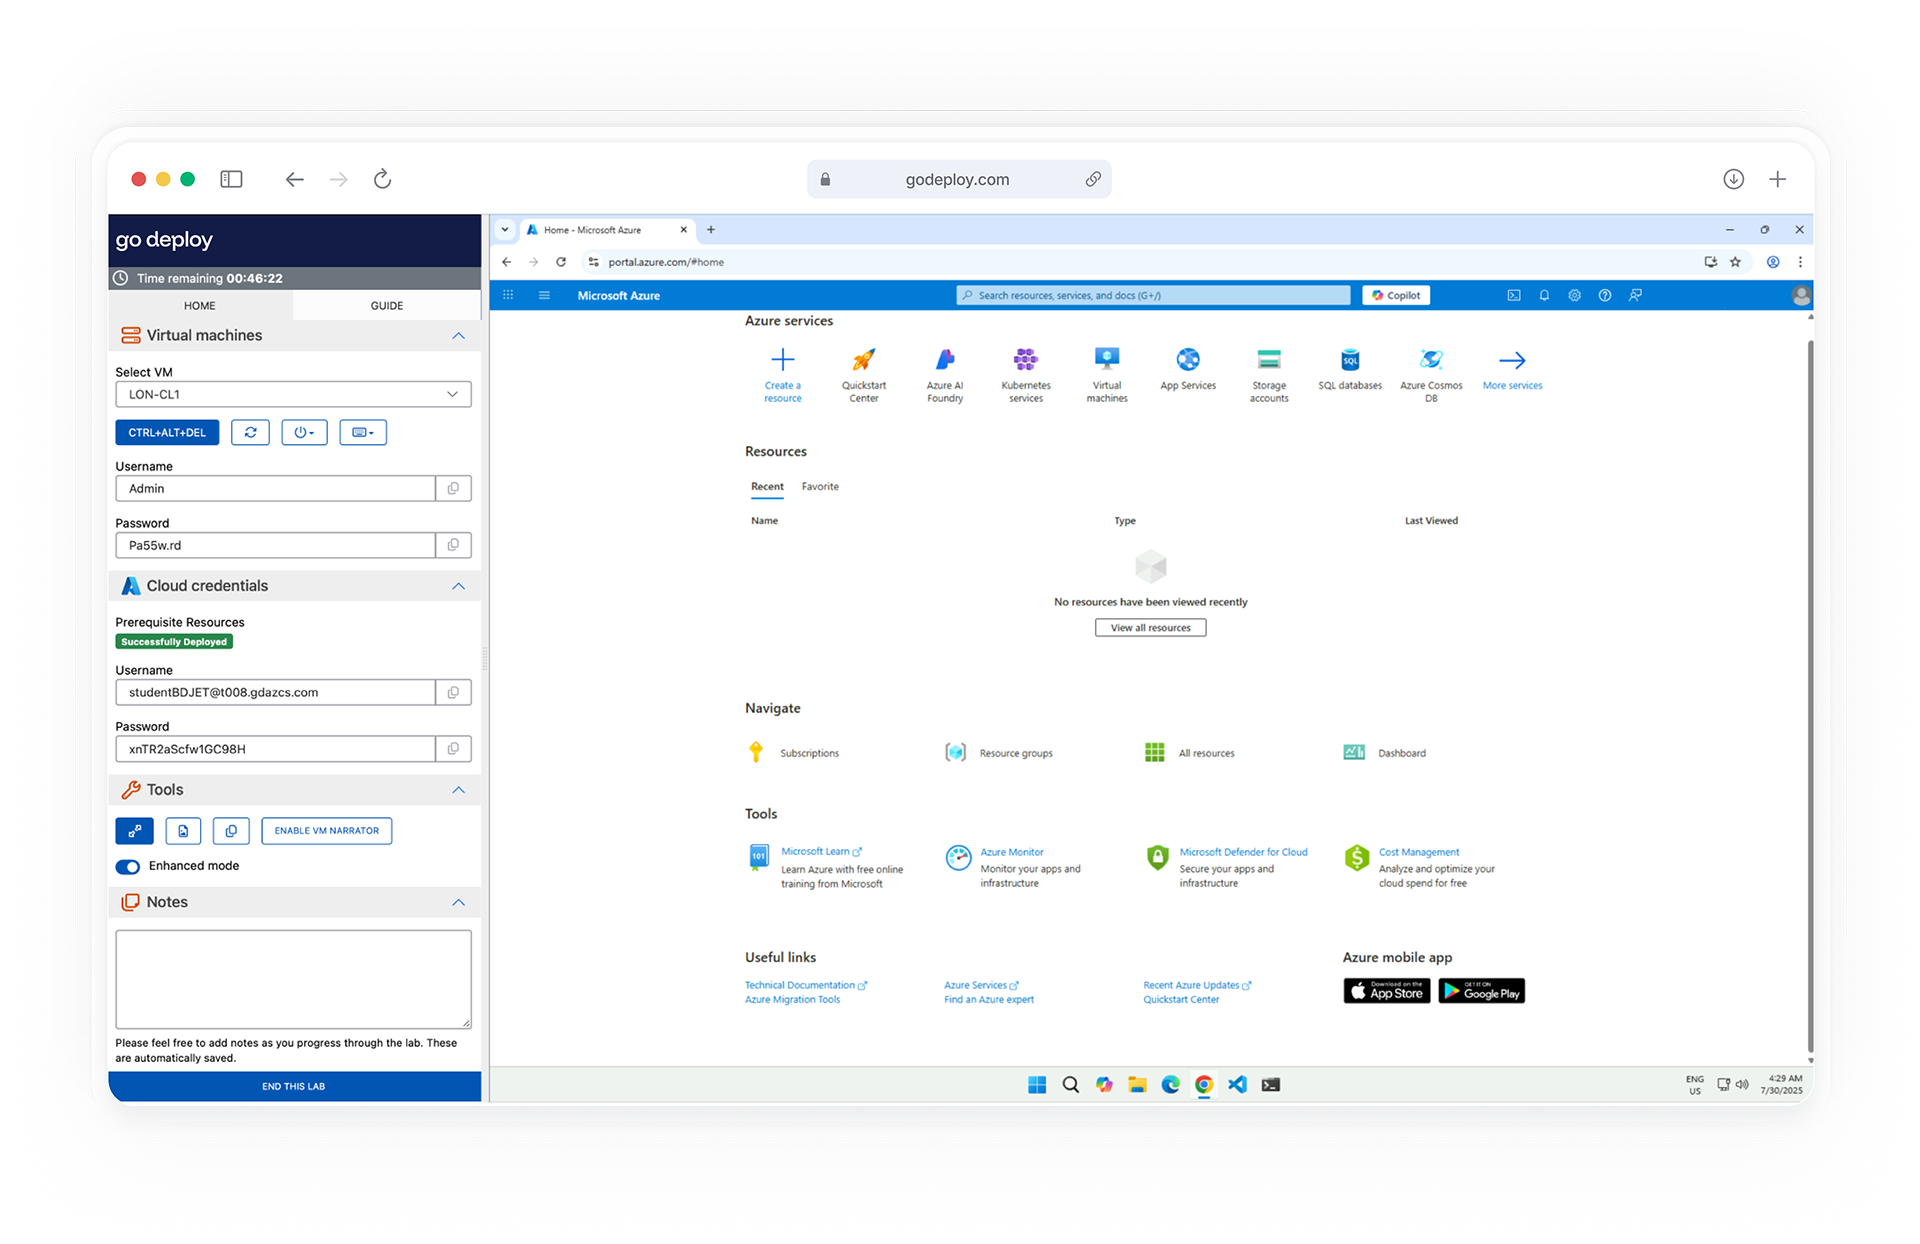
Task: Open Azure help question mark
Action: pyautogui.click(x=1605, y=295)
